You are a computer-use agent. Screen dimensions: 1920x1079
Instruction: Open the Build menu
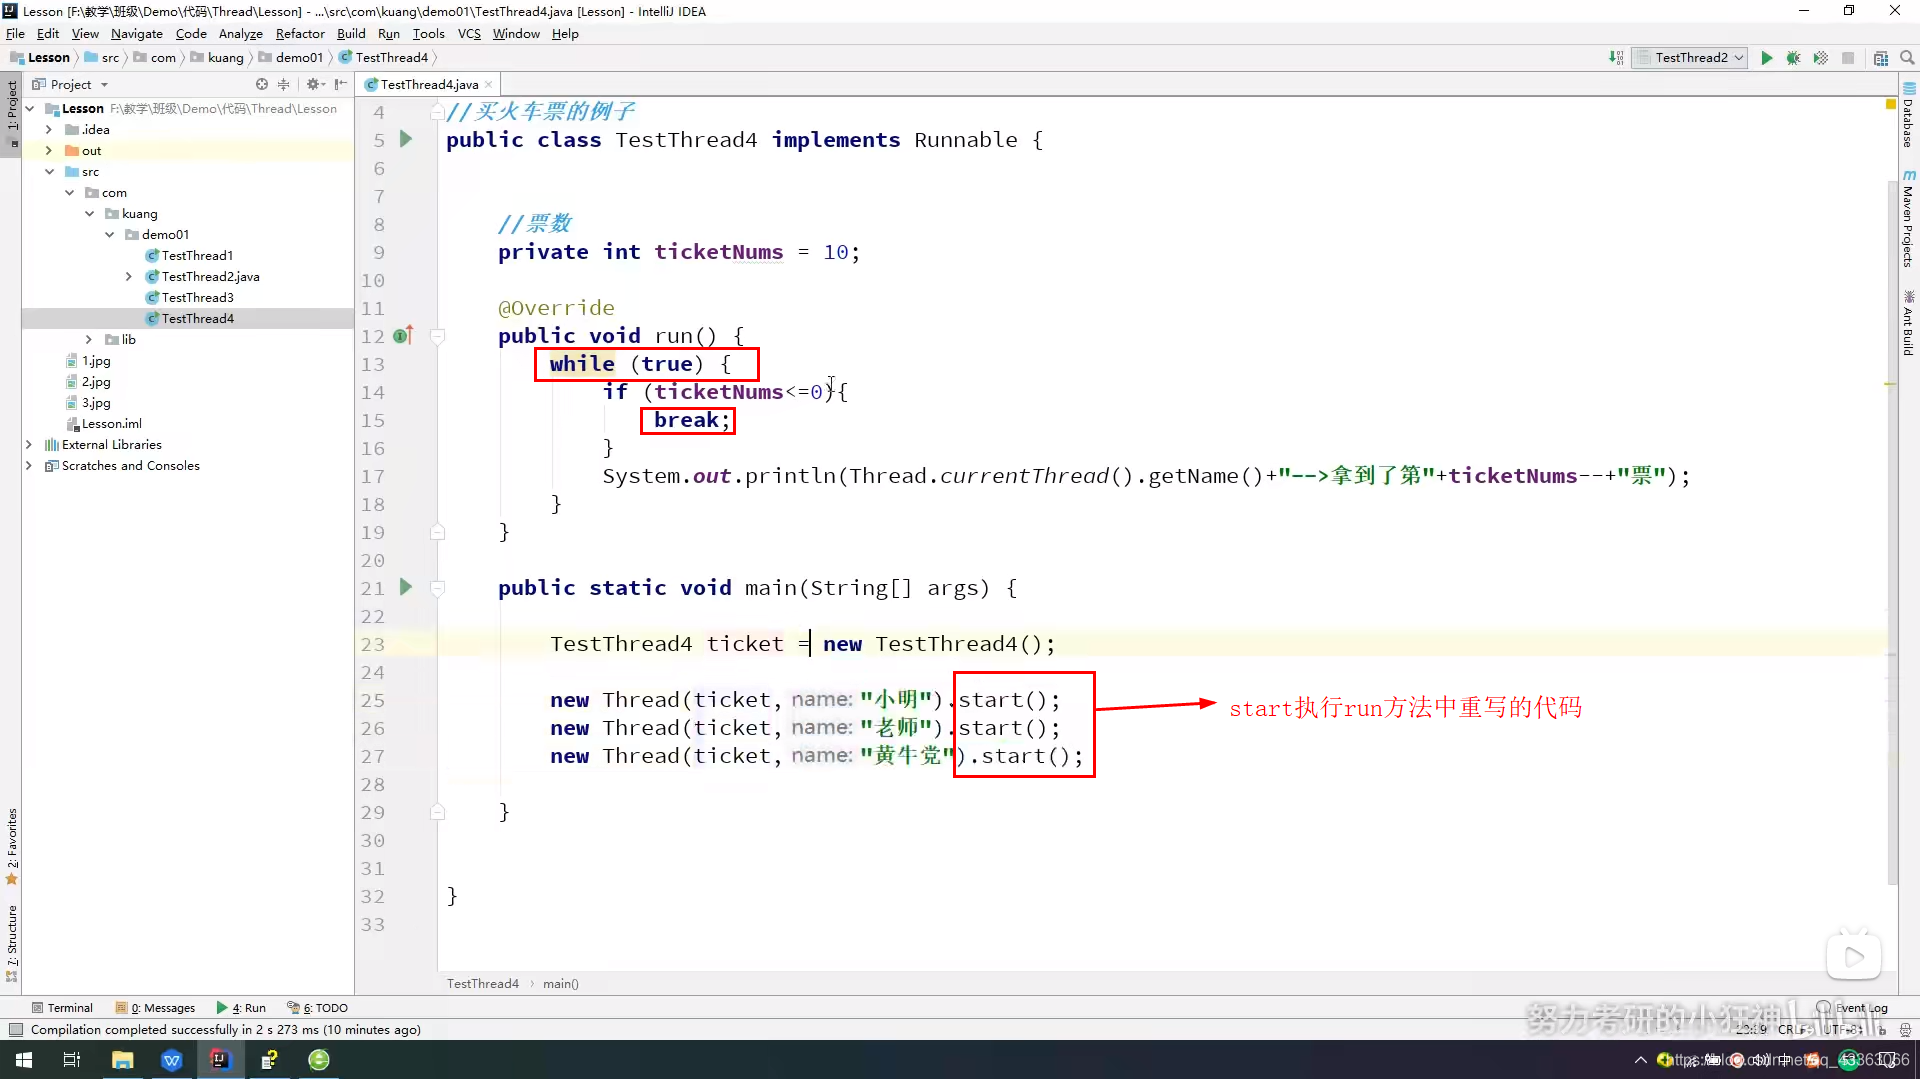point(351,34)
